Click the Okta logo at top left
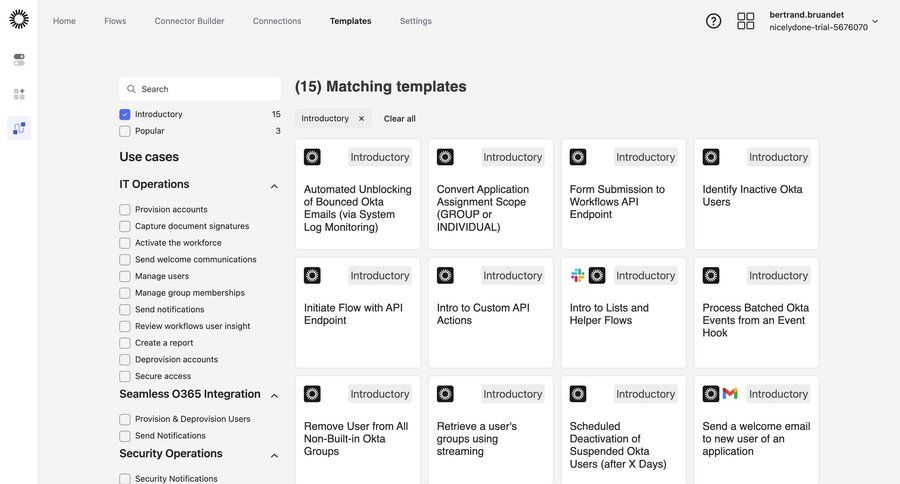 click(19, 19)
